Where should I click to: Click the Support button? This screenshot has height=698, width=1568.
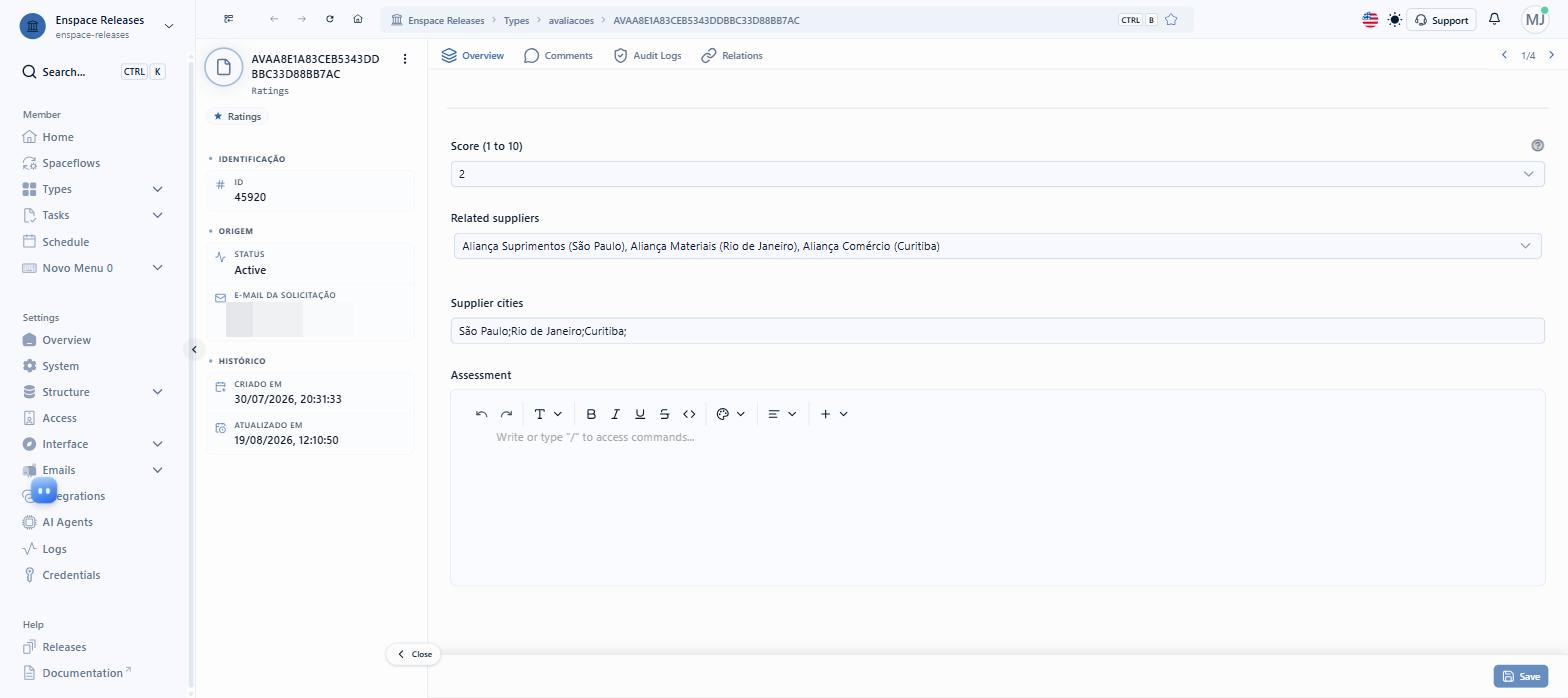click(x=1442, y=20)
